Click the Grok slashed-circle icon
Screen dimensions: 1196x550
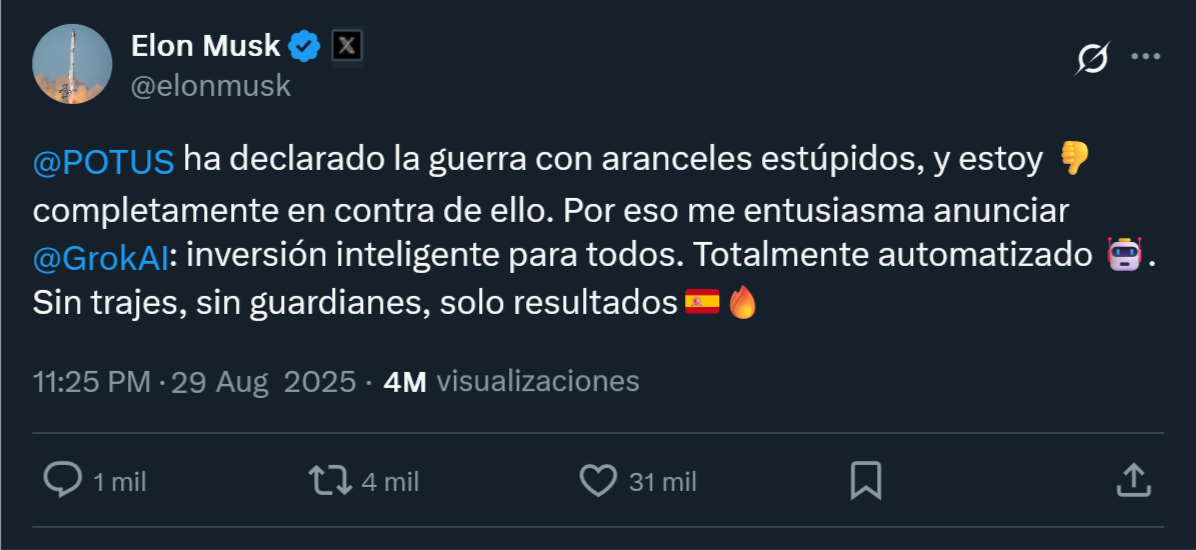(1091, 60)
